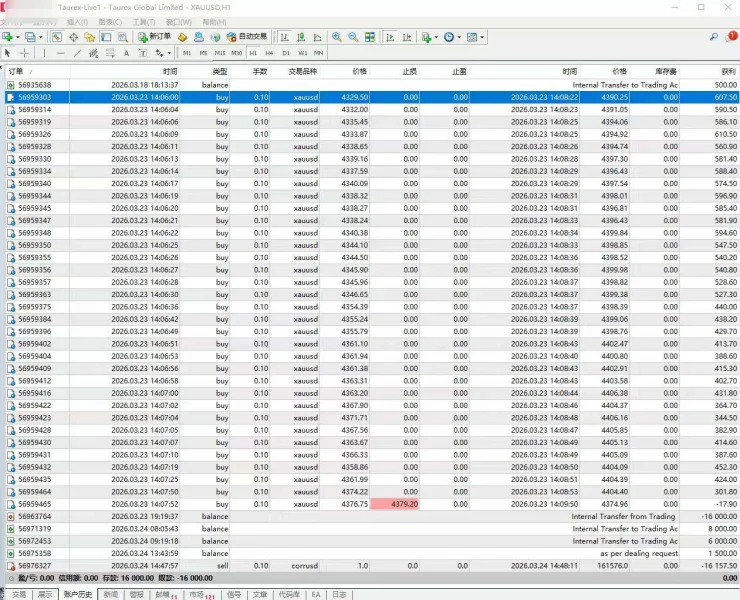The image size is (740, 600).
Task: Select the trendline drawing tool
Action: click(78, 53)
